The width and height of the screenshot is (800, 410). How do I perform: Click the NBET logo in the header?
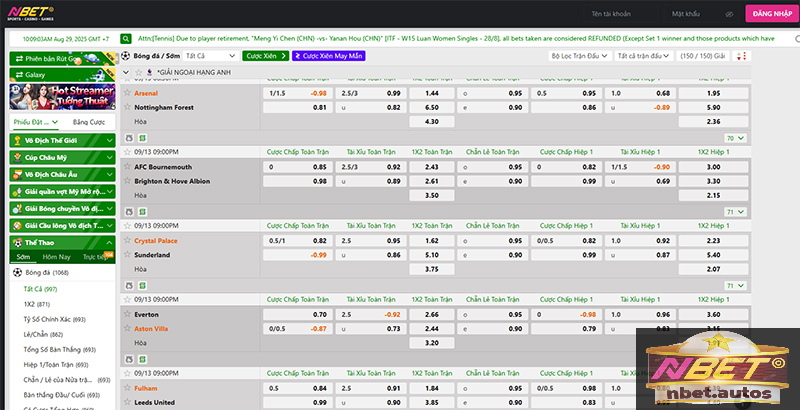click(34, 13)
